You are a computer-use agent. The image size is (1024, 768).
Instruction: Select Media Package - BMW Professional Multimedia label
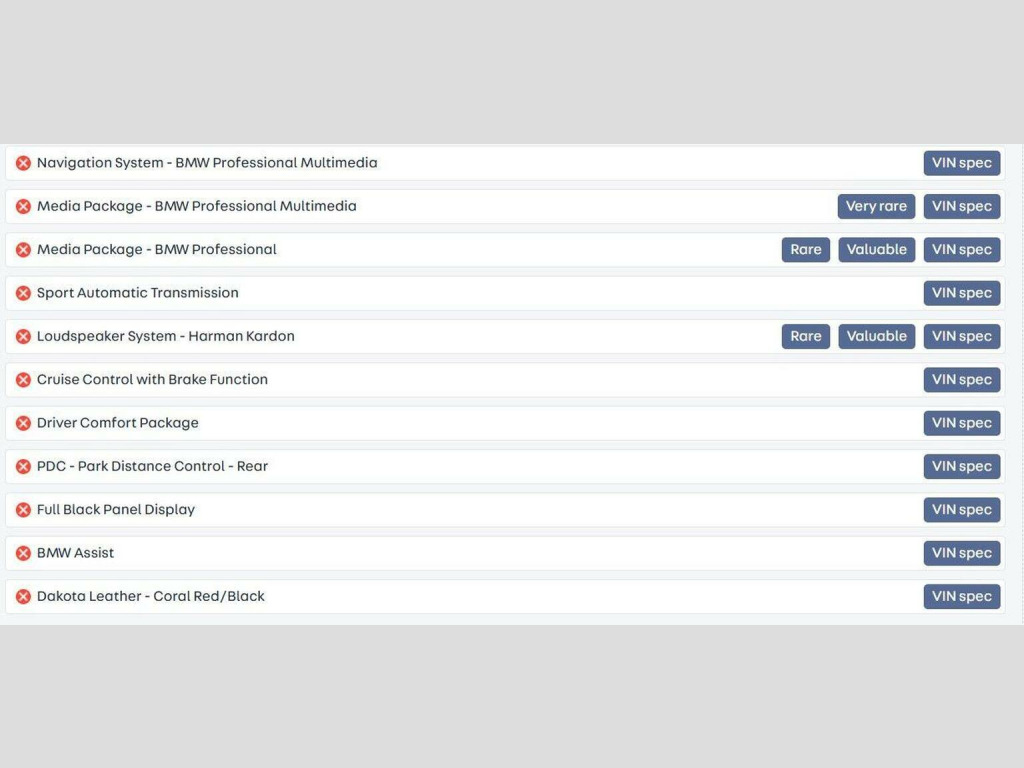point(197,206)
